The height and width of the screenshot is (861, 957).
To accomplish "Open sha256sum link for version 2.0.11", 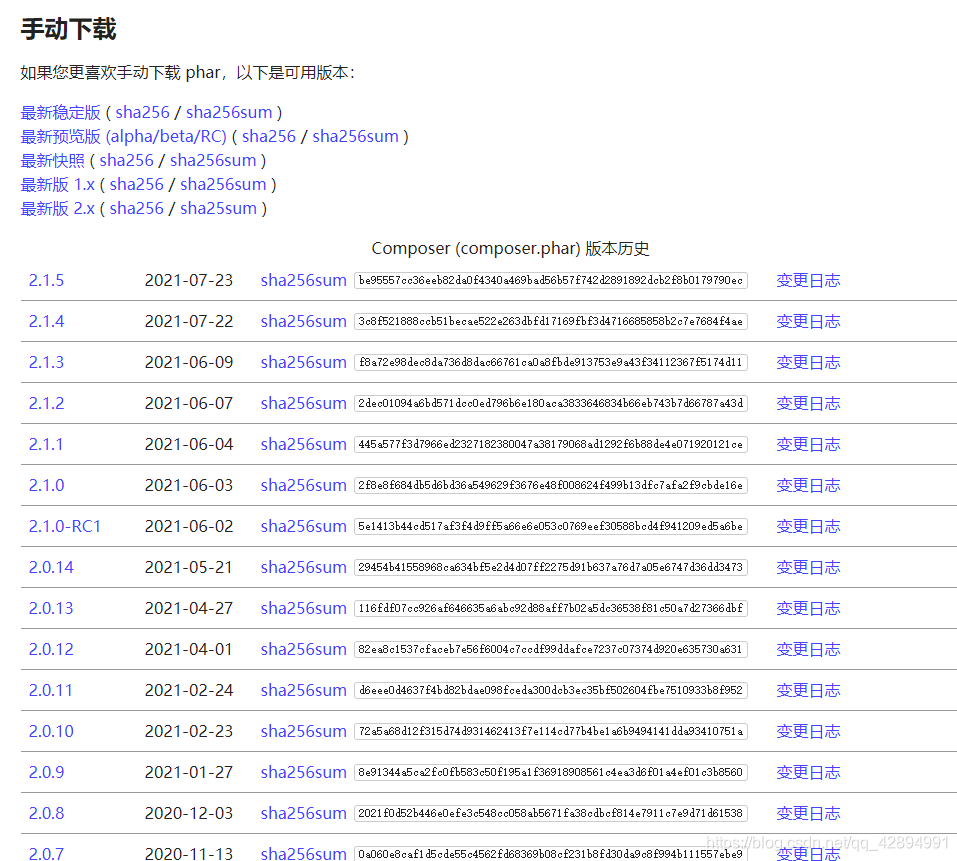I will [x=303, y=690].
